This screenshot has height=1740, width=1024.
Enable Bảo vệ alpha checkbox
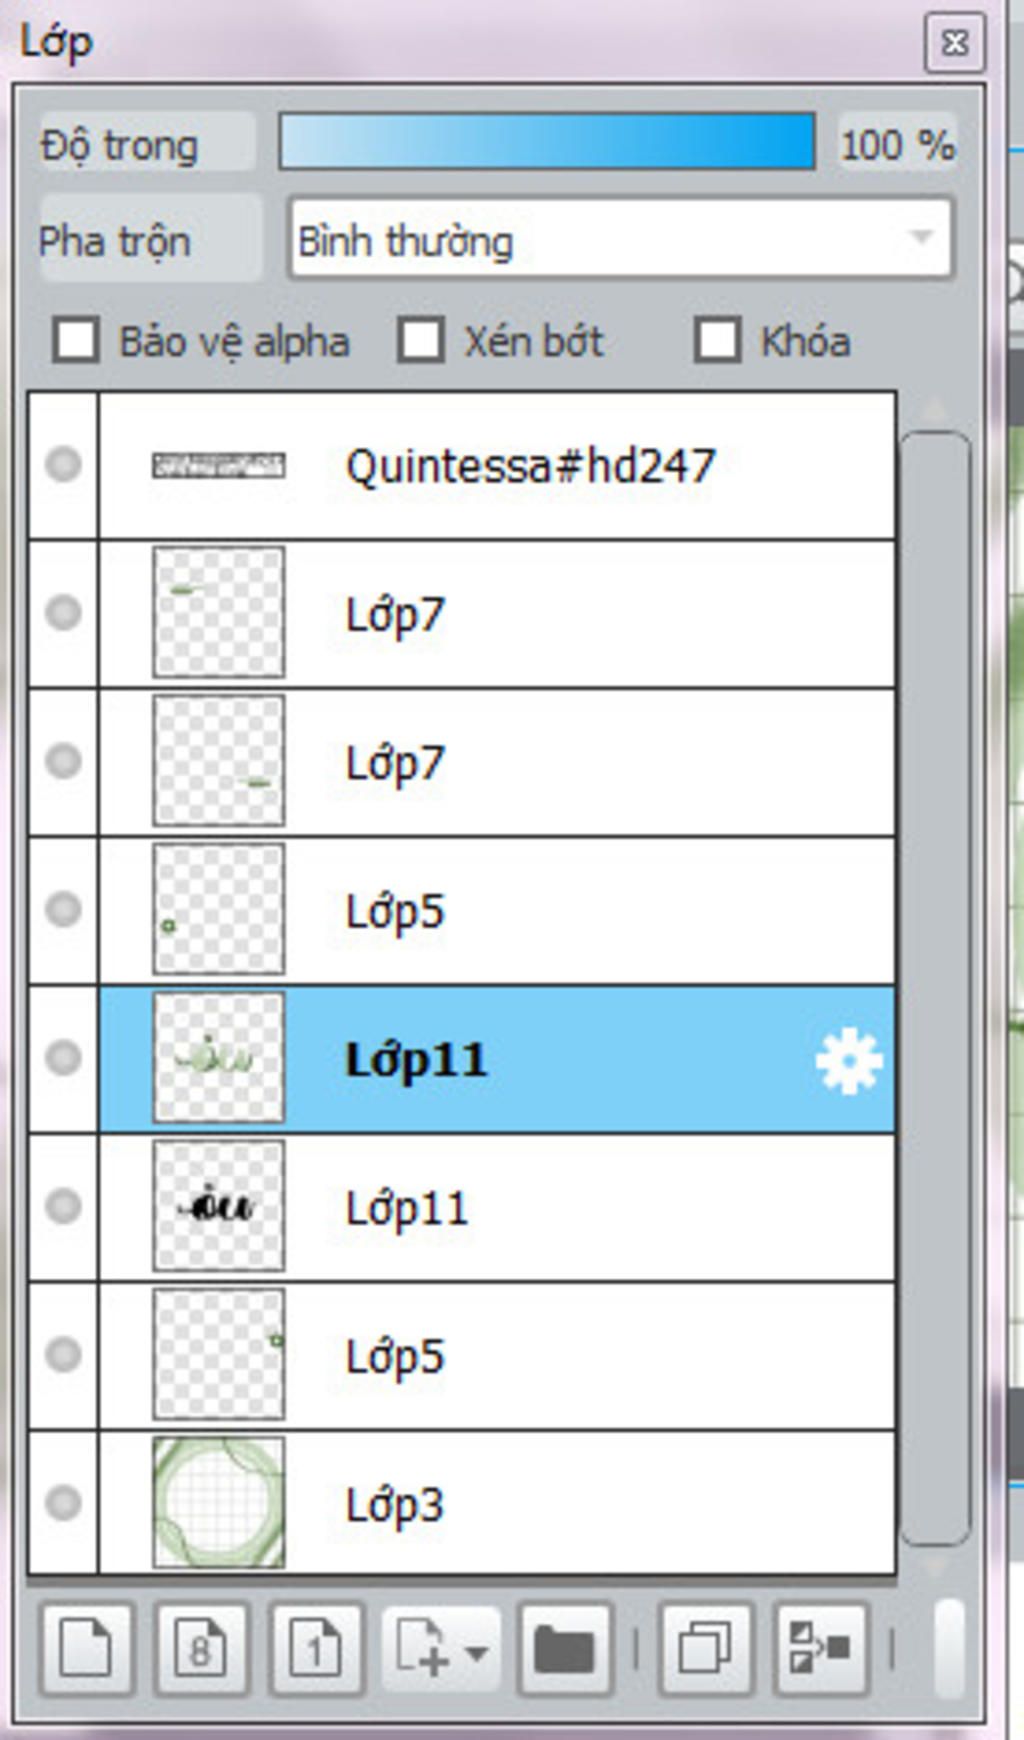pos(77,340)
